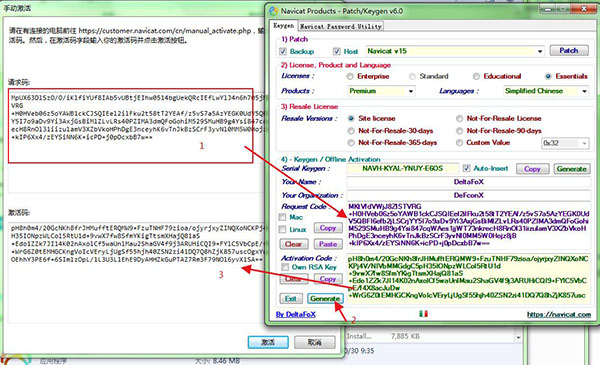Enable the Auto-Insert checkbox
Viewport: 600px width, 365px height.
[x=466, y=168]
